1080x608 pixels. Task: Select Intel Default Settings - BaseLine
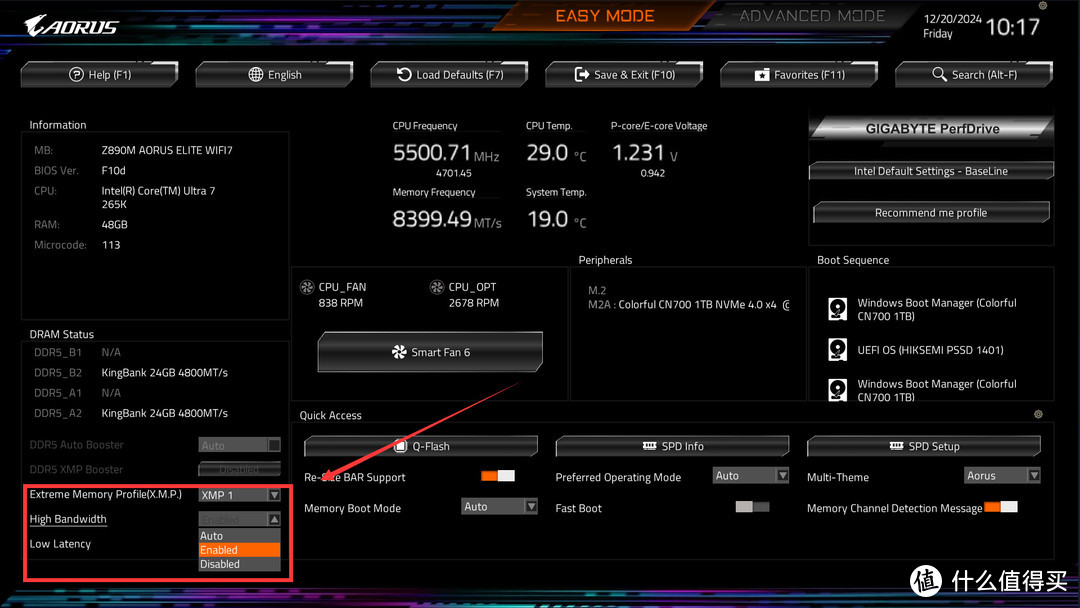tap(931, 171)
